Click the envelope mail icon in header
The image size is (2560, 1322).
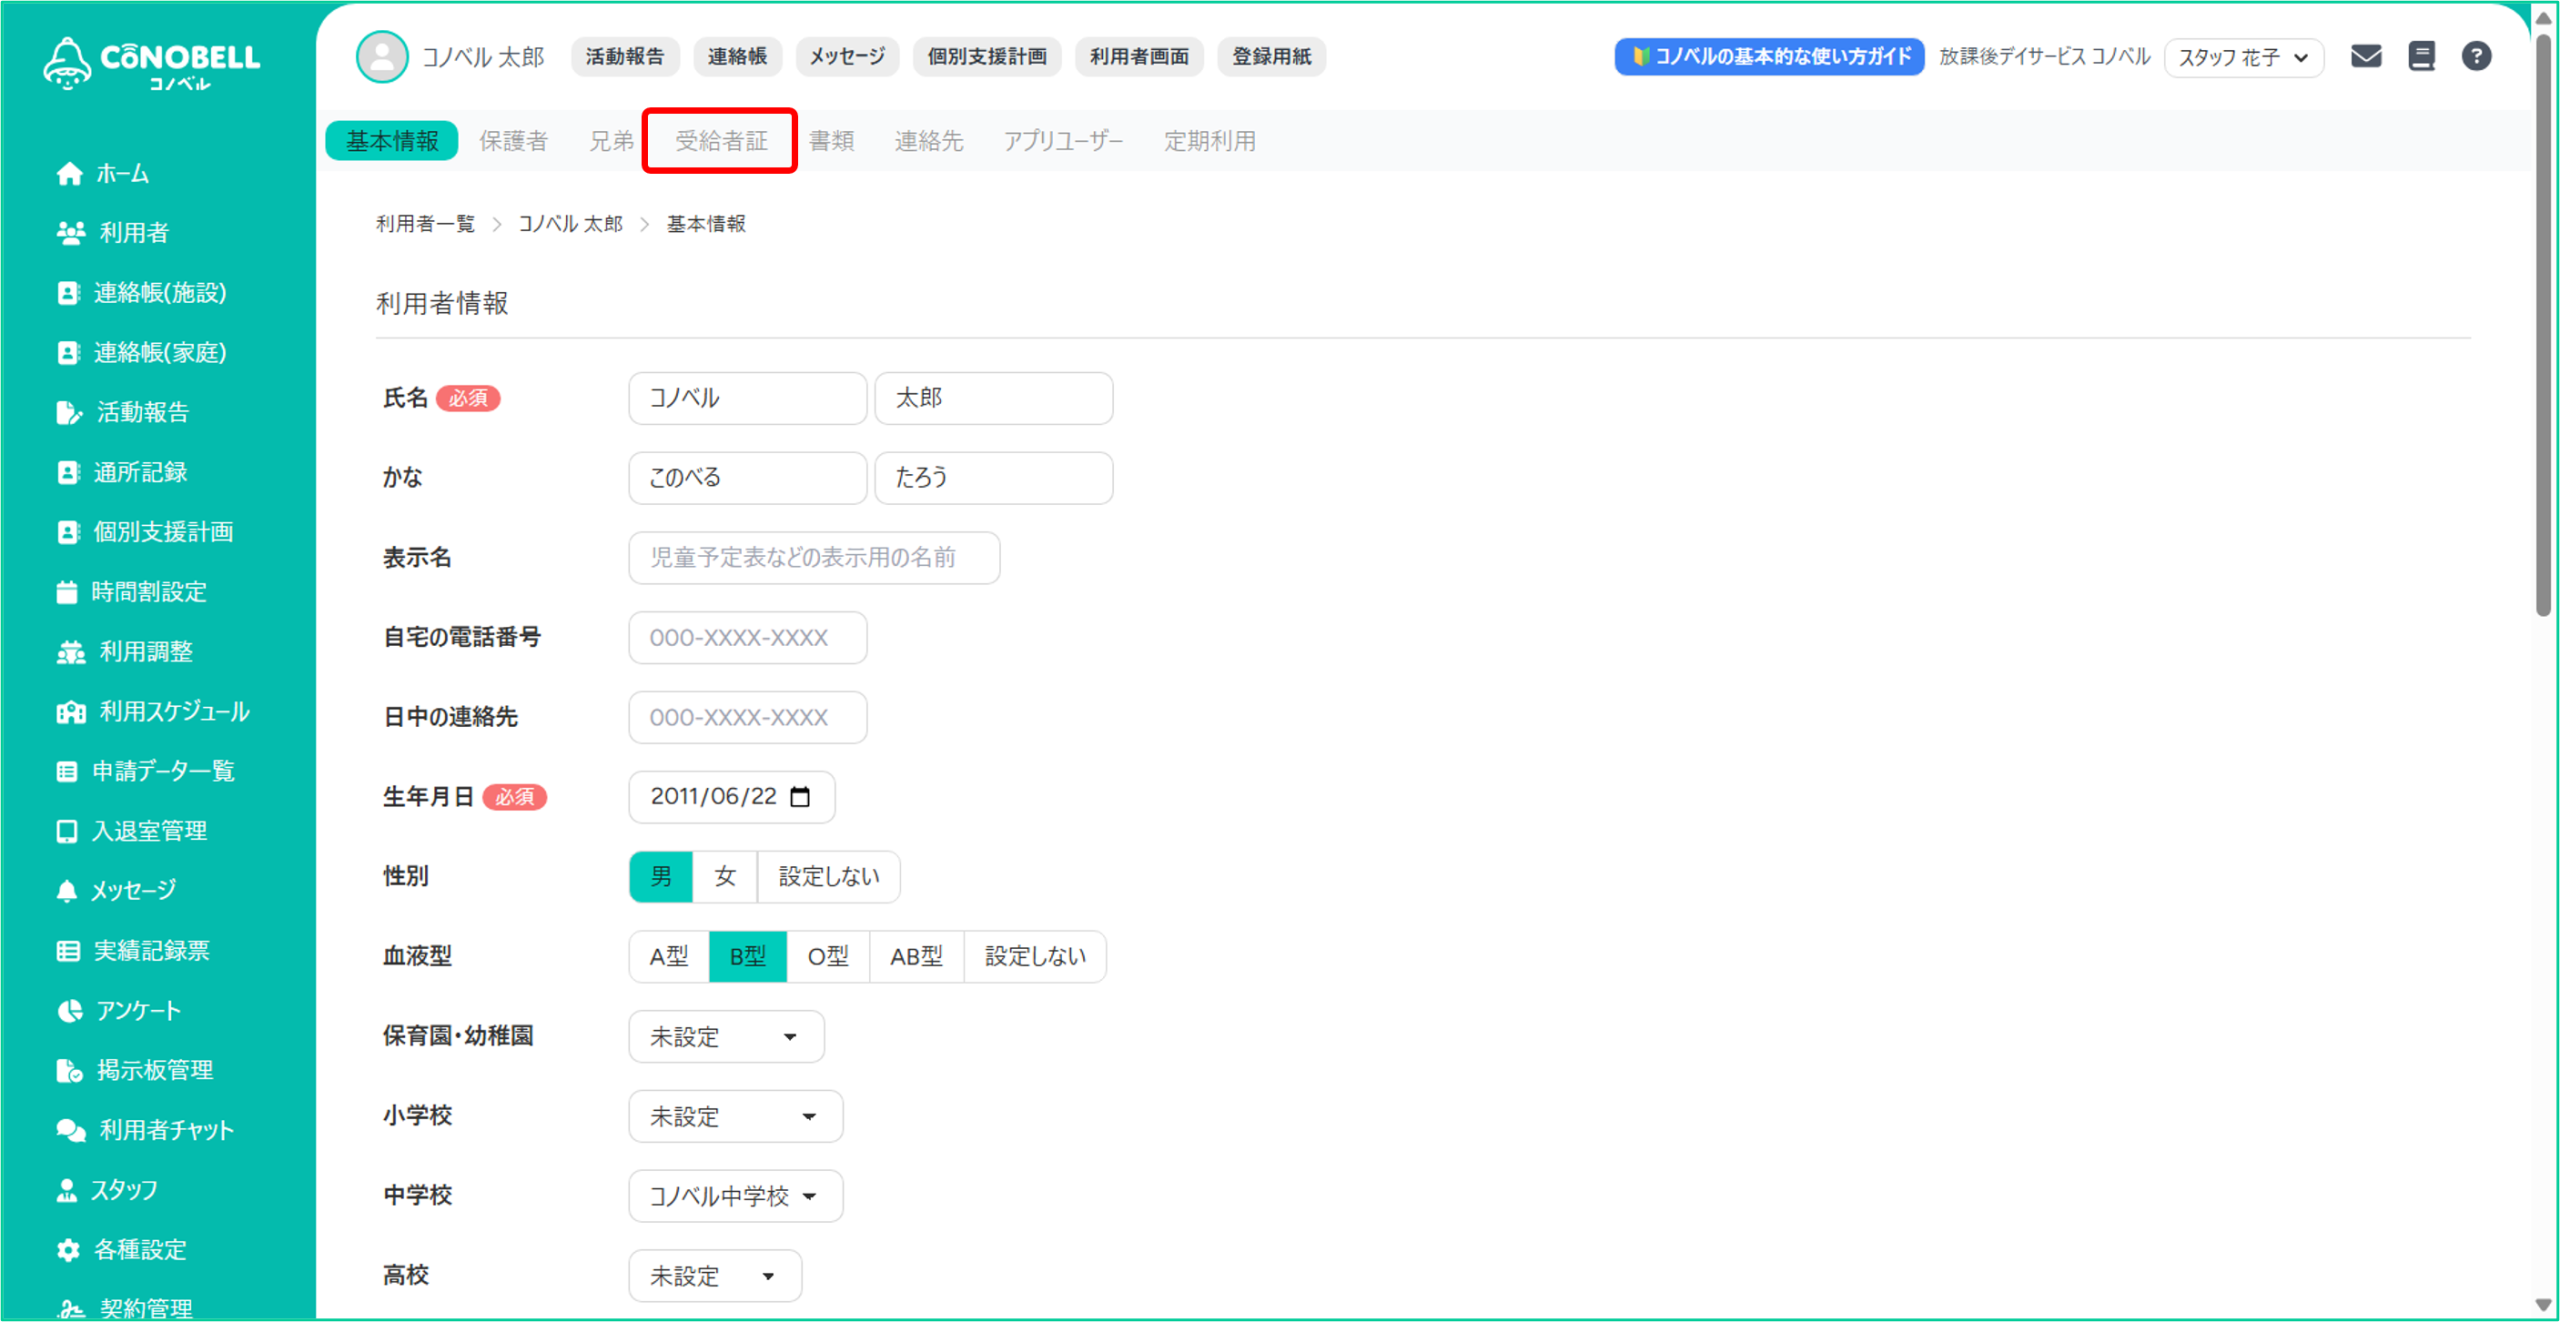tap(2365, 56)
